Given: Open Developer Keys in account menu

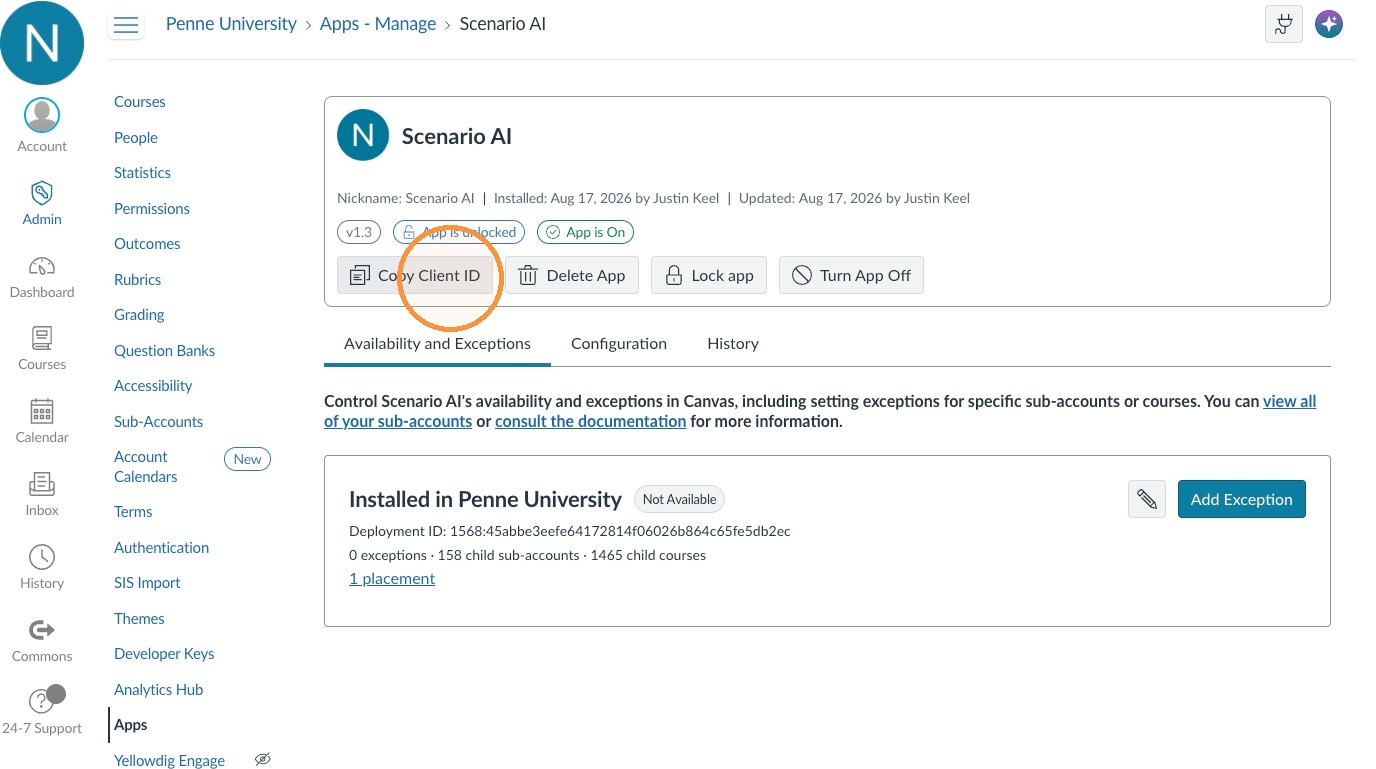Looking at the screenshot, I should click(x=164, y=654).
